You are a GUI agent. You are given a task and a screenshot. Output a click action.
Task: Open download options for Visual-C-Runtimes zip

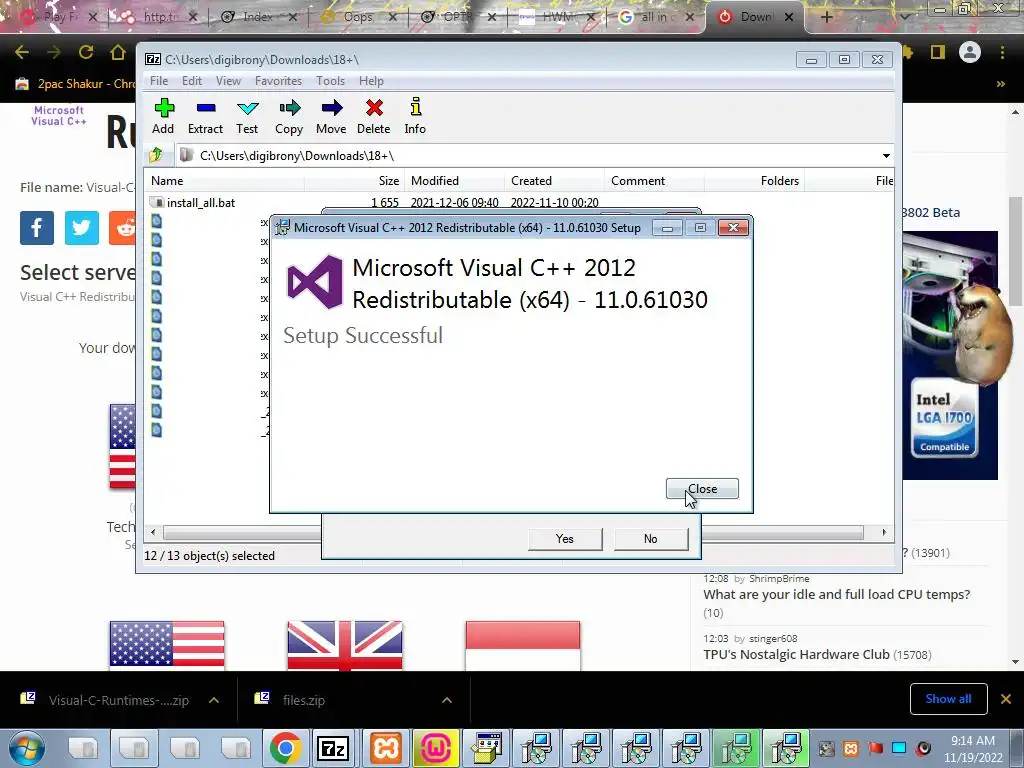pos(214,700)
